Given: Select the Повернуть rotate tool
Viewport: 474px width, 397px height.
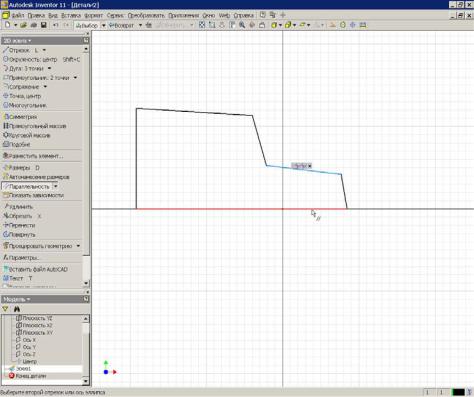Looking at the screenshot, I should (19, 235).
